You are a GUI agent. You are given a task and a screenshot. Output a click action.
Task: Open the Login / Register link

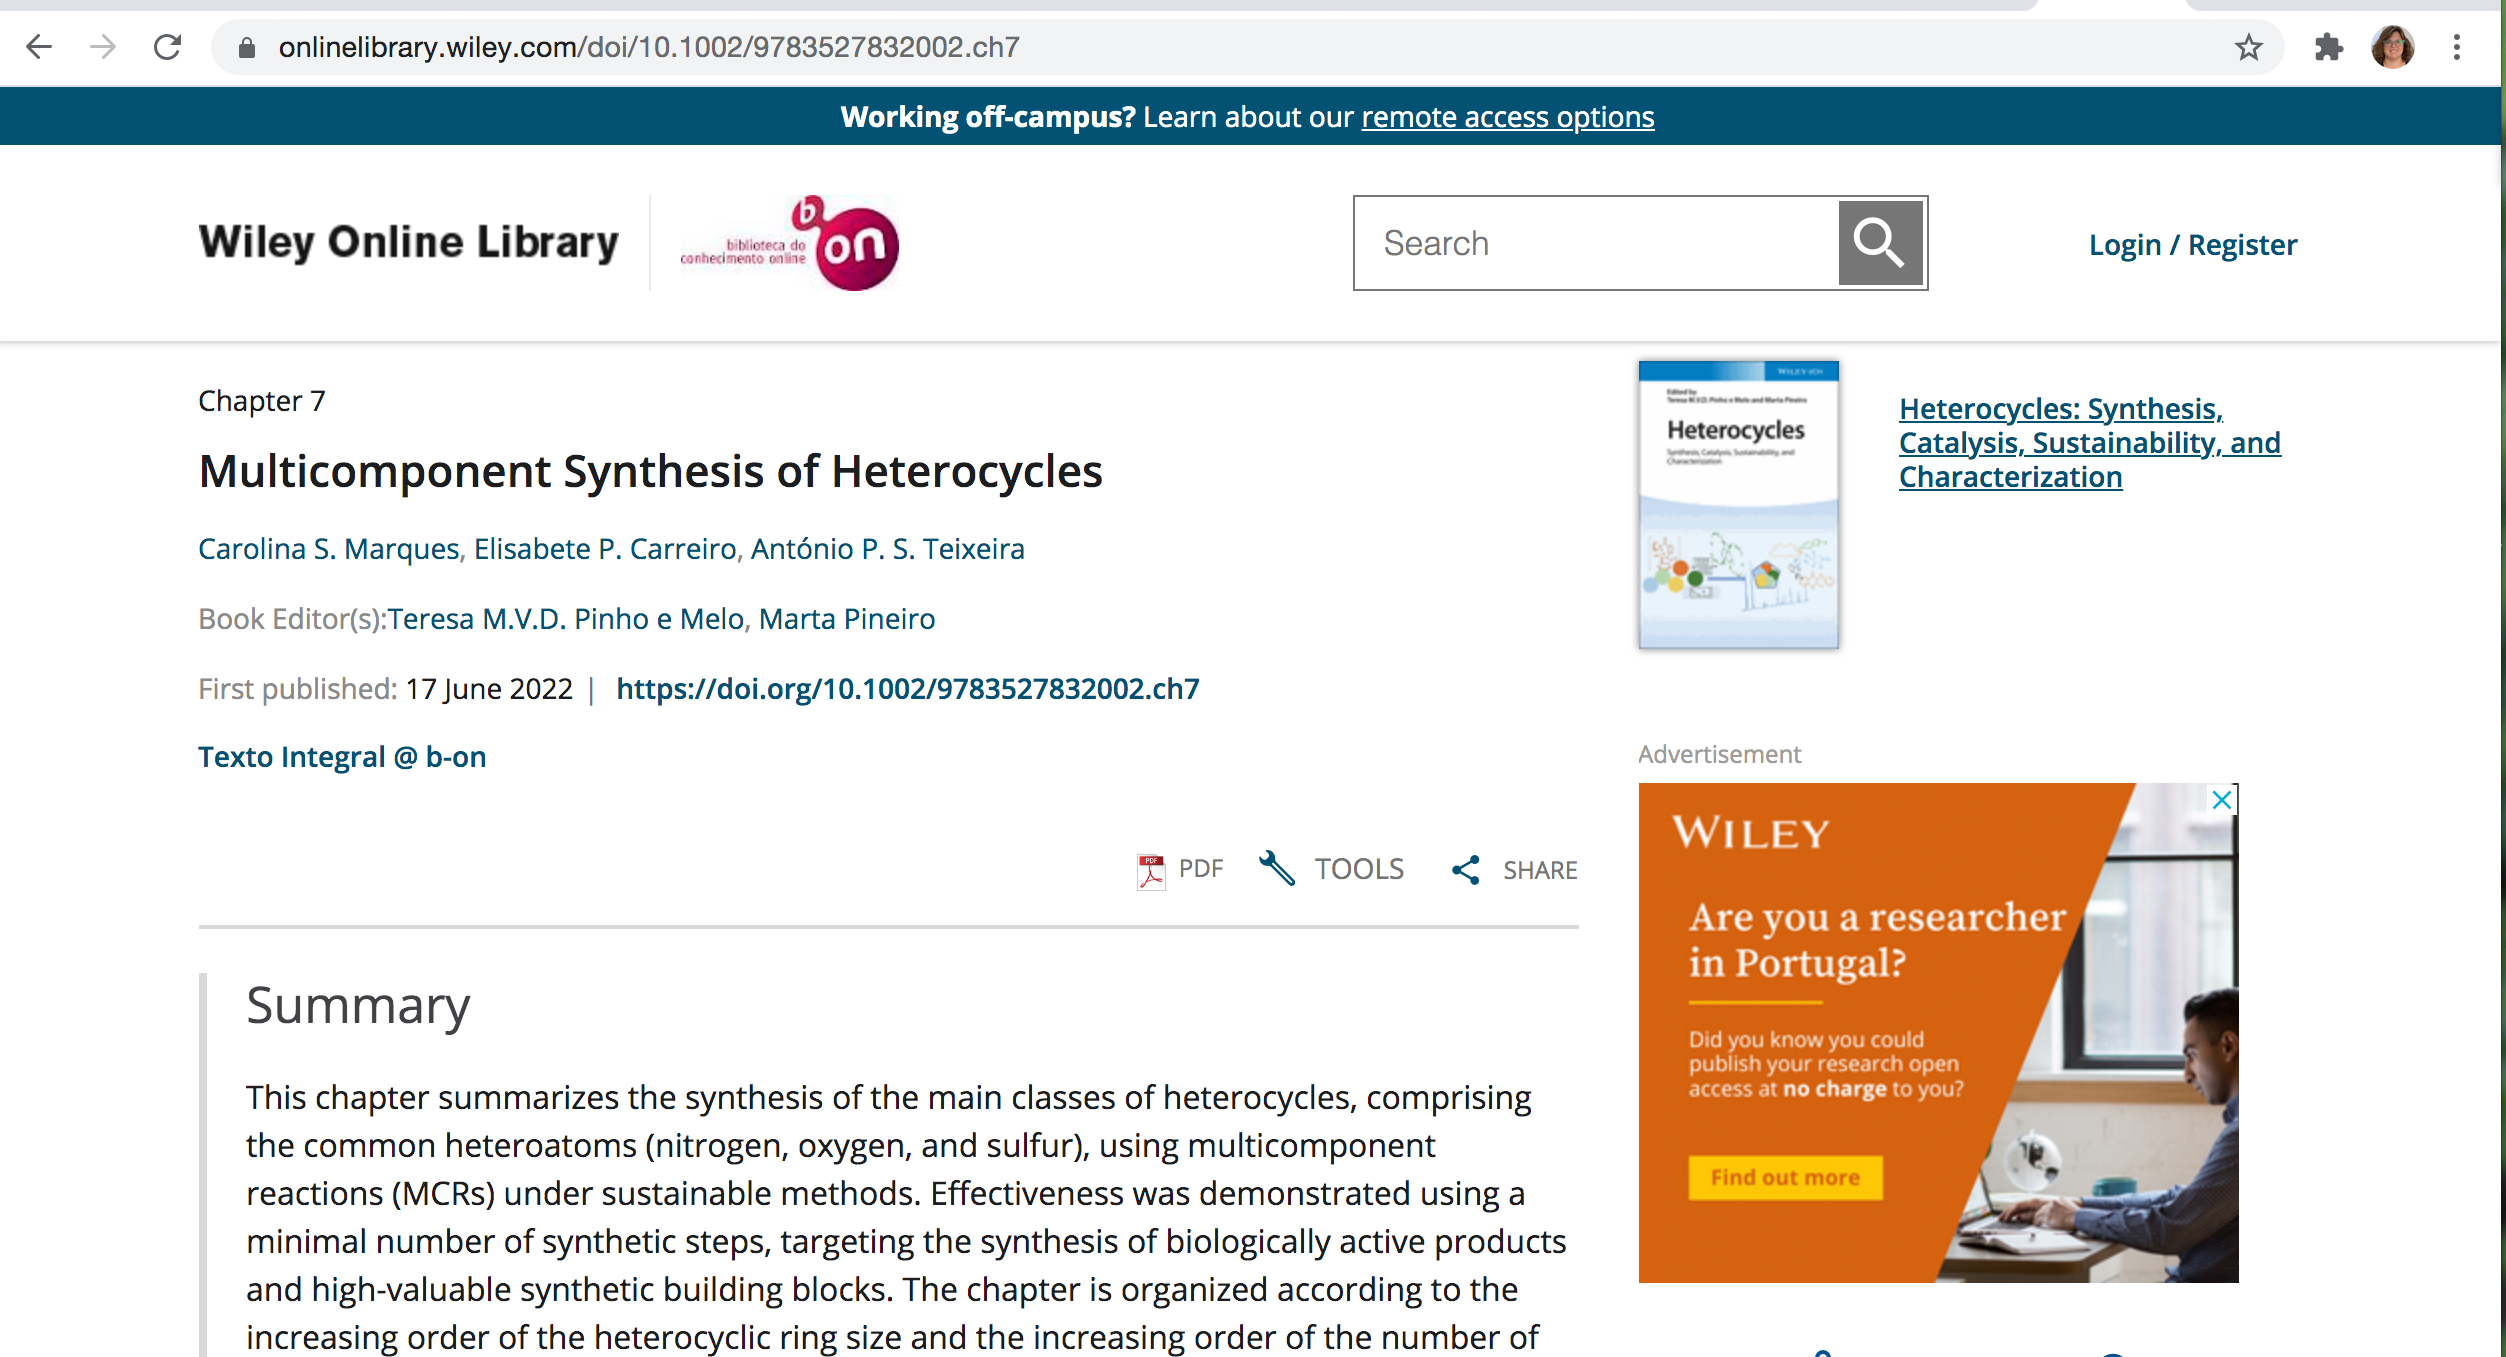2192,245
